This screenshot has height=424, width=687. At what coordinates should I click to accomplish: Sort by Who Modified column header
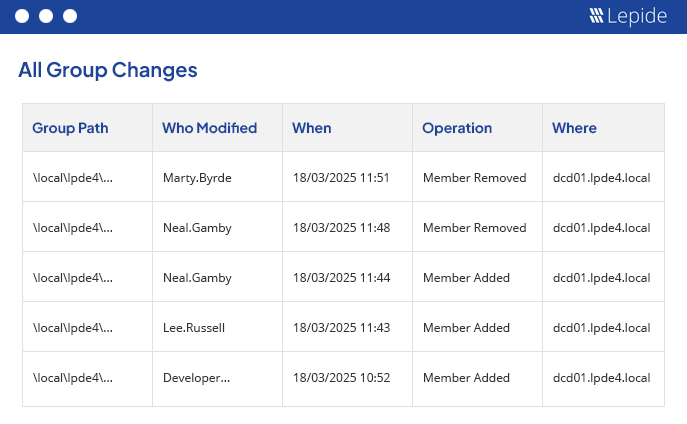coord(209,128)
